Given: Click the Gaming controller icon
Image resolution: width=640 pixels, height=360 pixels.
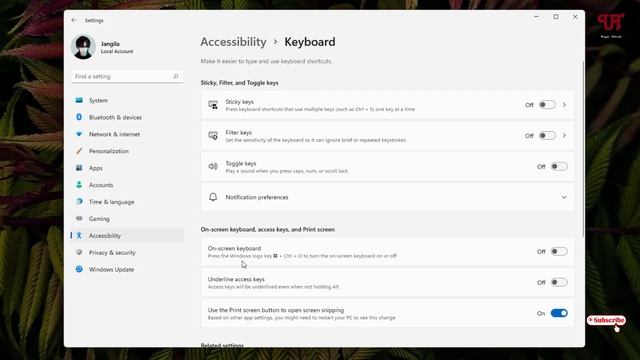Looking at the screenshot, I should coord(79,218).
